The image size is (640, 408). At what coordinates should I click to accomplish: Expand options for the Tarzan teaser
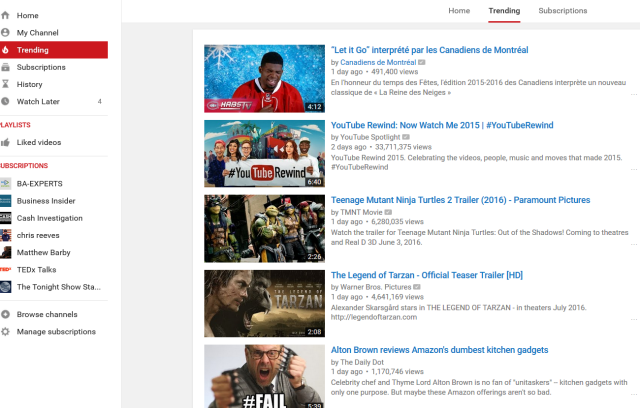634,319
